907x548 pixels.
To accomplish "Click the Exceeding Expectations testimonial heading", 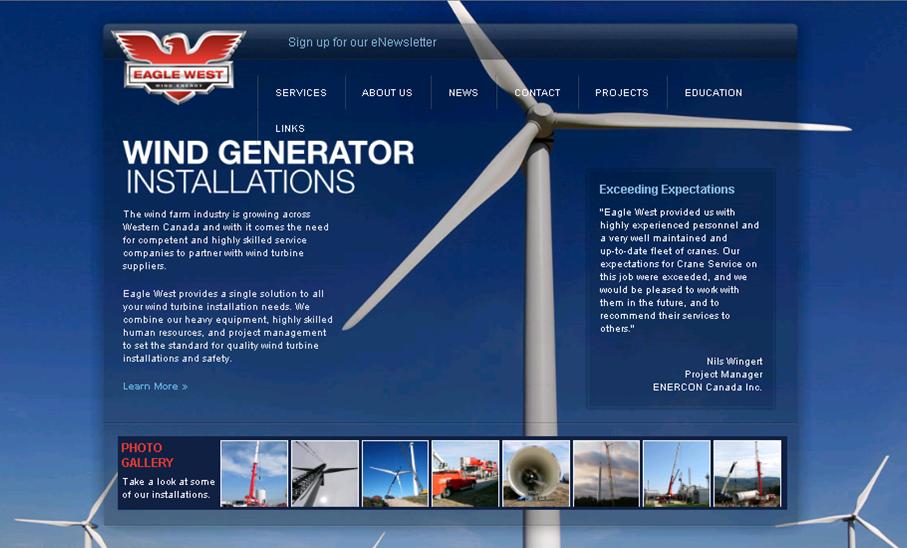I will (x=666, y=189).
